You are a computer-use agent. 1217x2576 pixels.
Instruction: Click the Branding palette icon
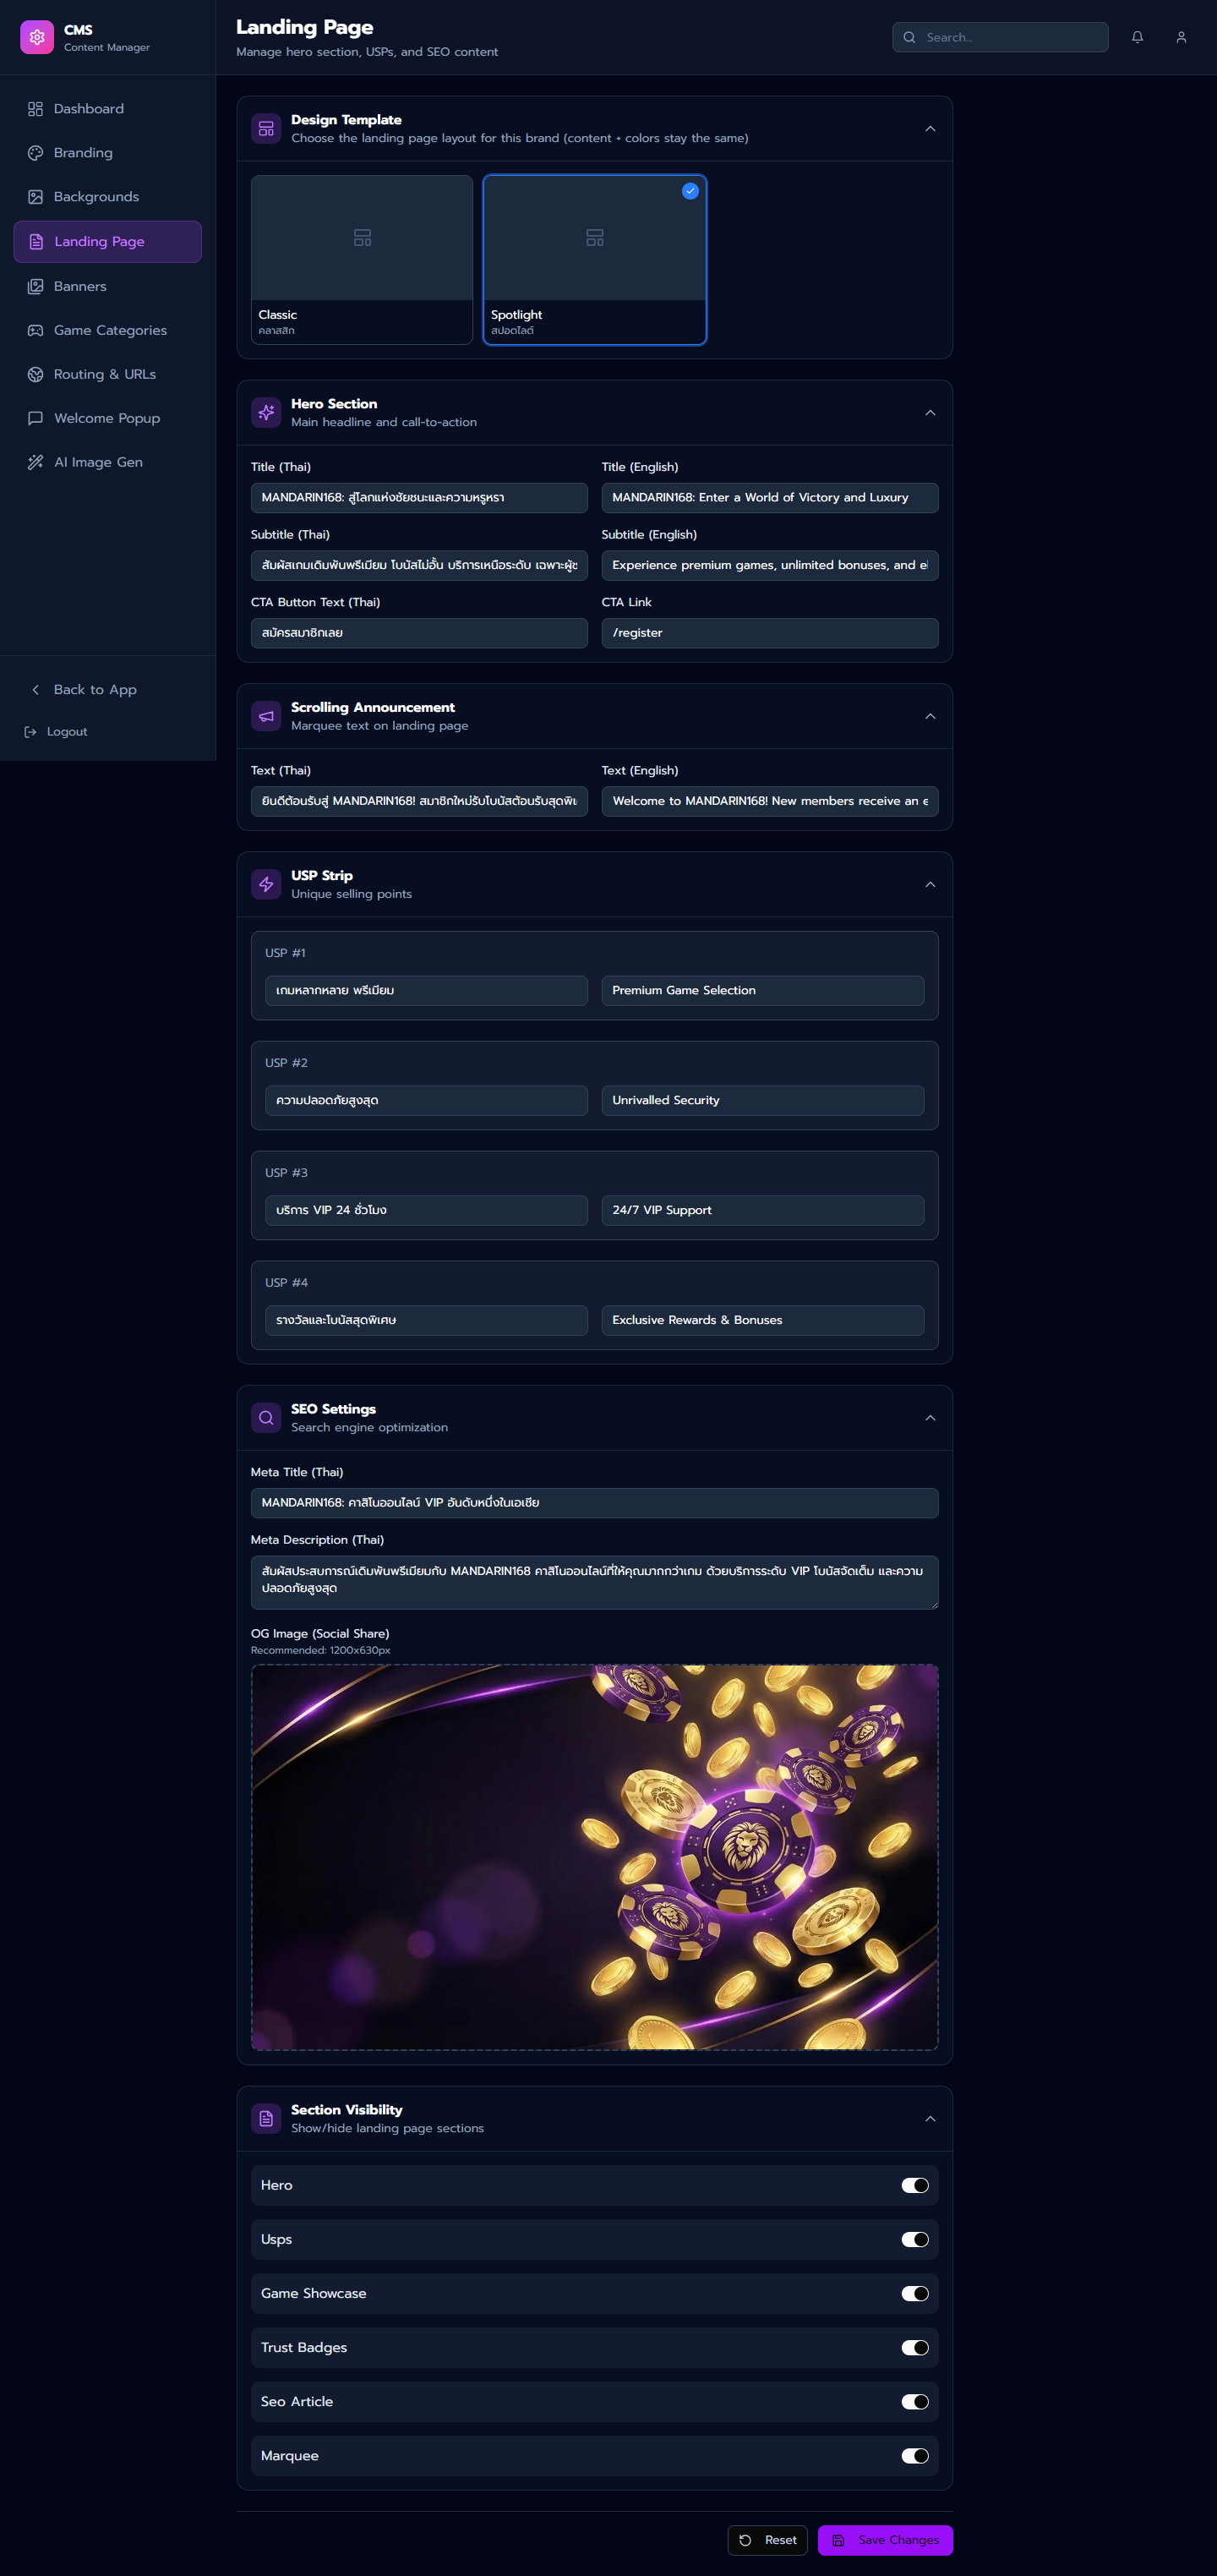pyautogui.click(x=36, y=153)
